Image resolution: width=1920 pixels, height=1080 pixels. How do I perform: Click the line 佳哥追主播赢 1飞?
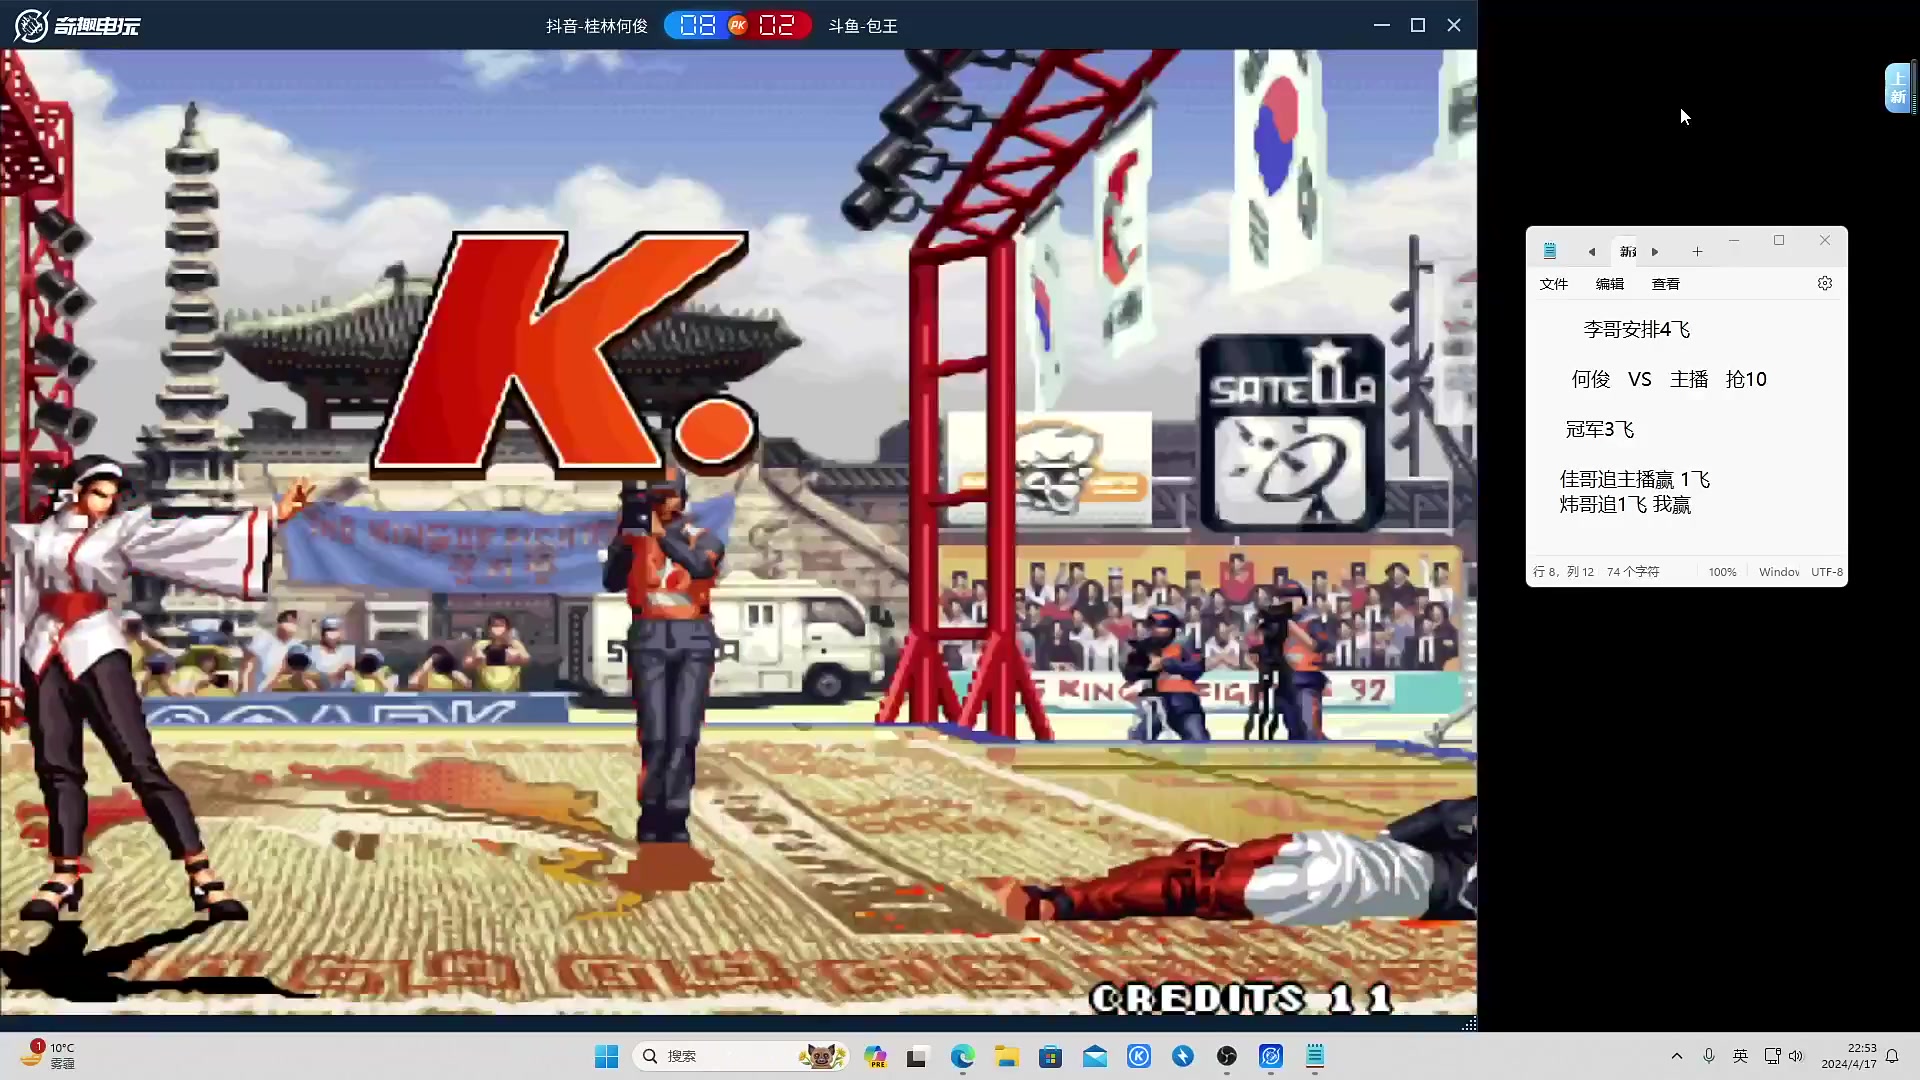pos(1634,479)
